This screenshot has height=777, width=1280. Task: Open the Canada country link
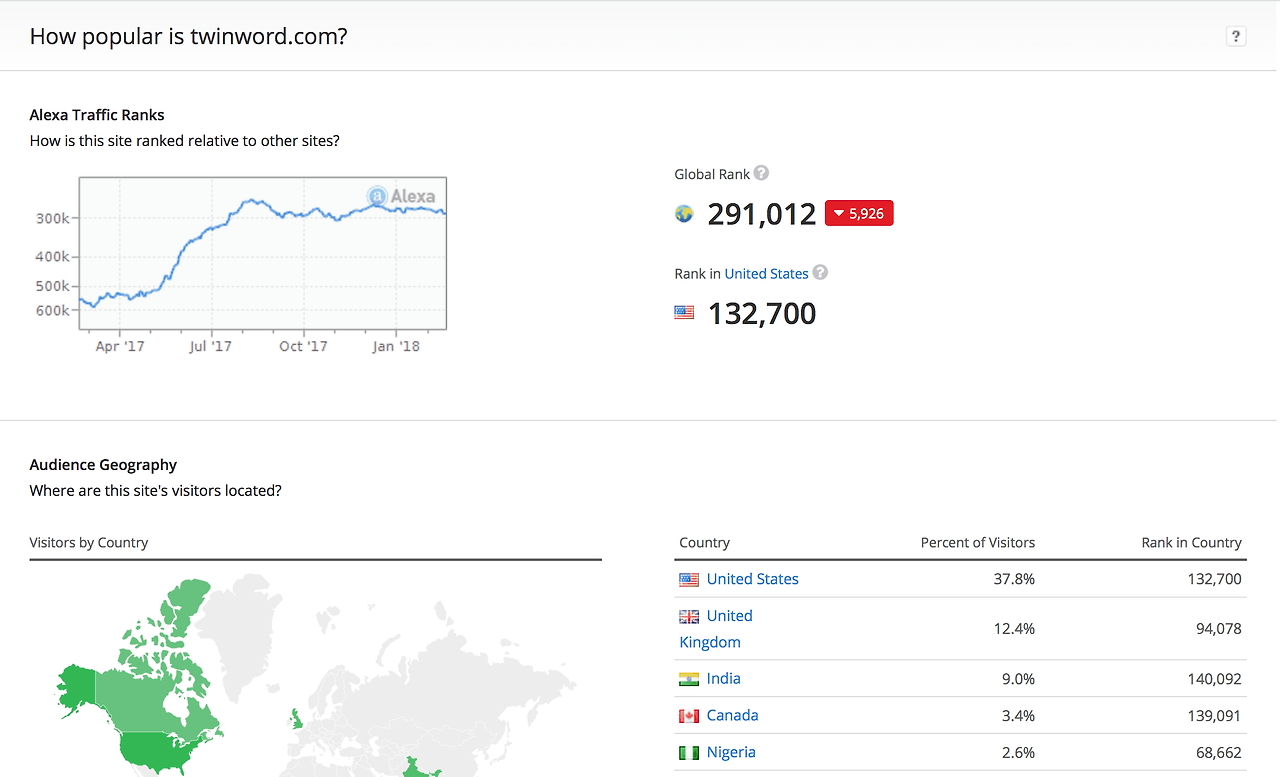tap(732, 715)
